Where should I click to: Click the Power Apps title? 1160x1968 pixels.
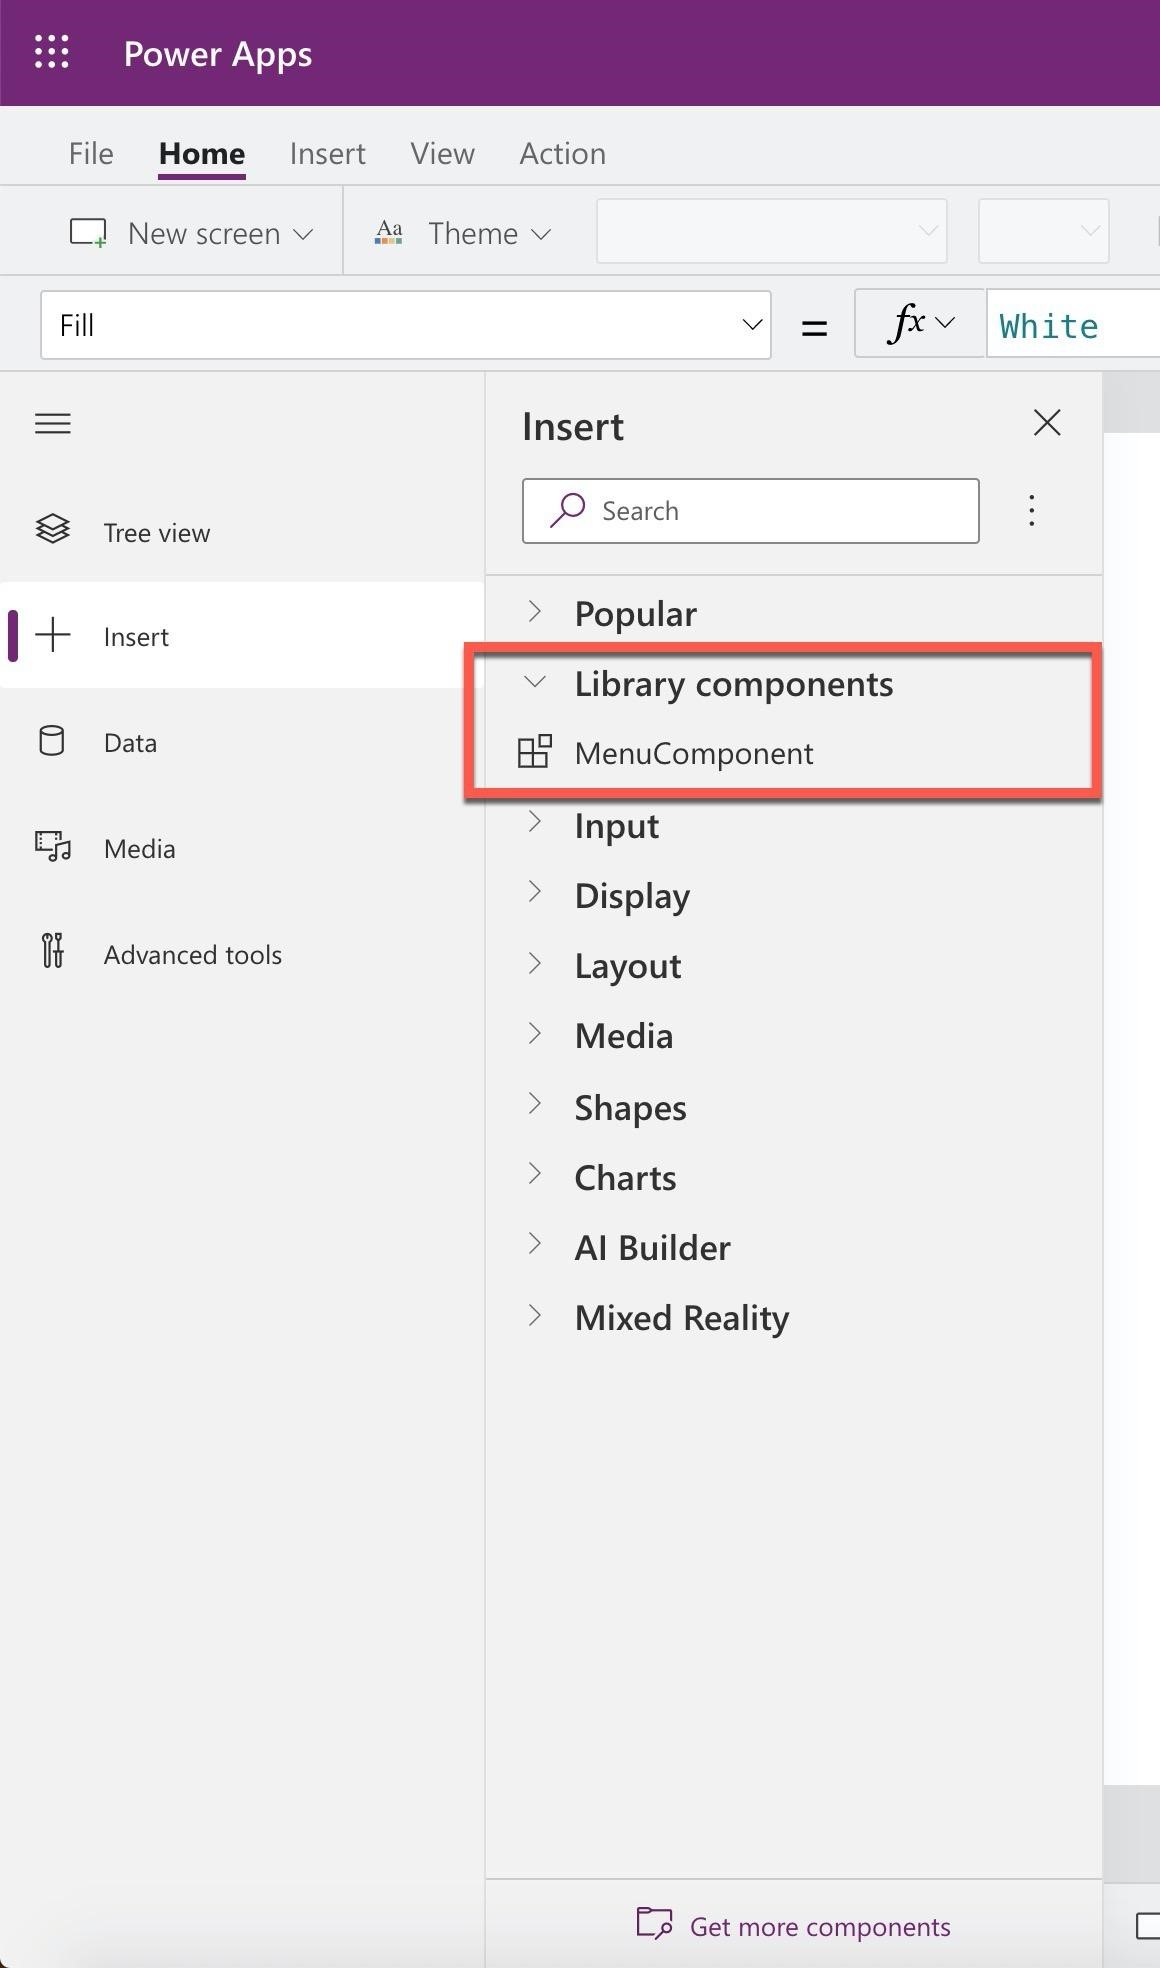pos(218,54)
